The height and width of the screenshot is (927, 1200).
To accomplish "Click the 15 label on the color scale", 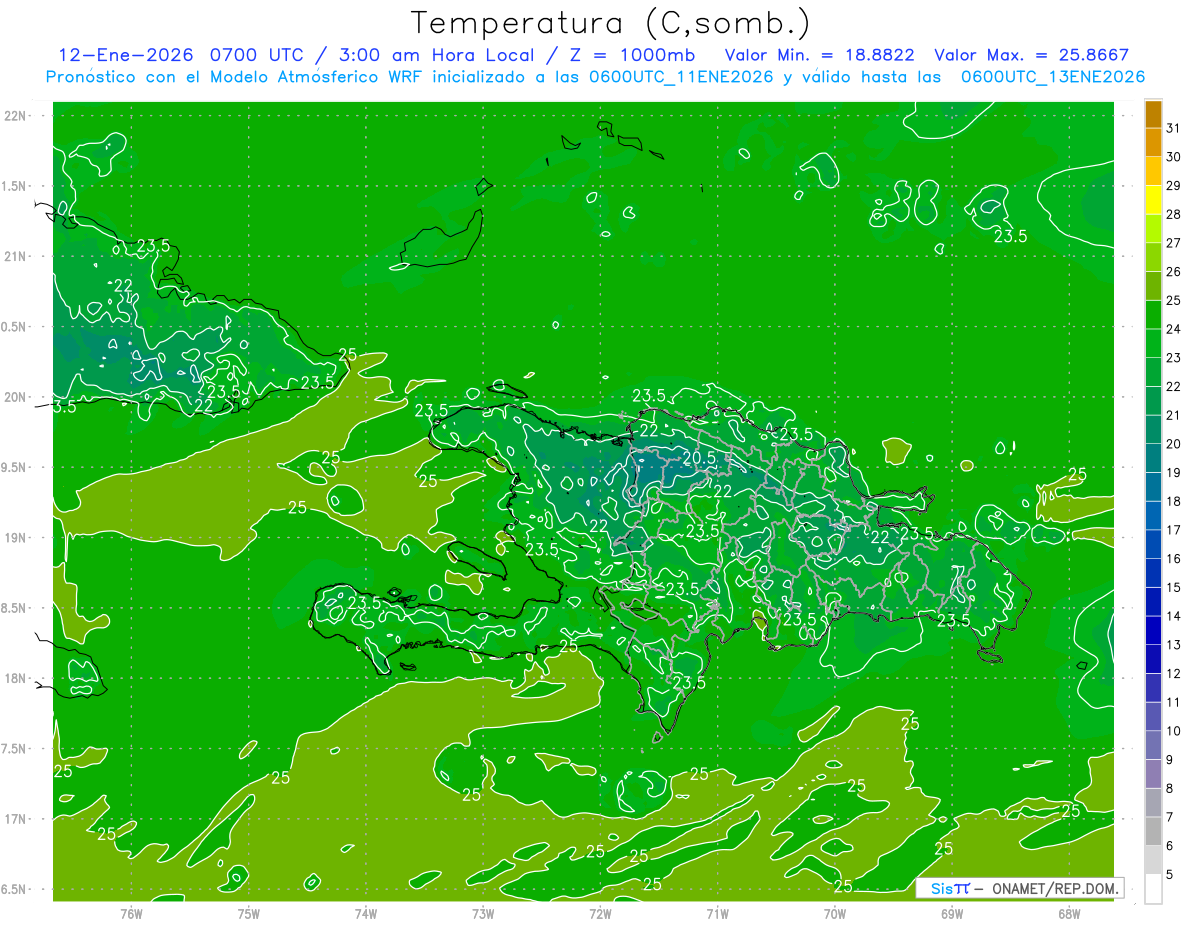I will (1174, 587).
